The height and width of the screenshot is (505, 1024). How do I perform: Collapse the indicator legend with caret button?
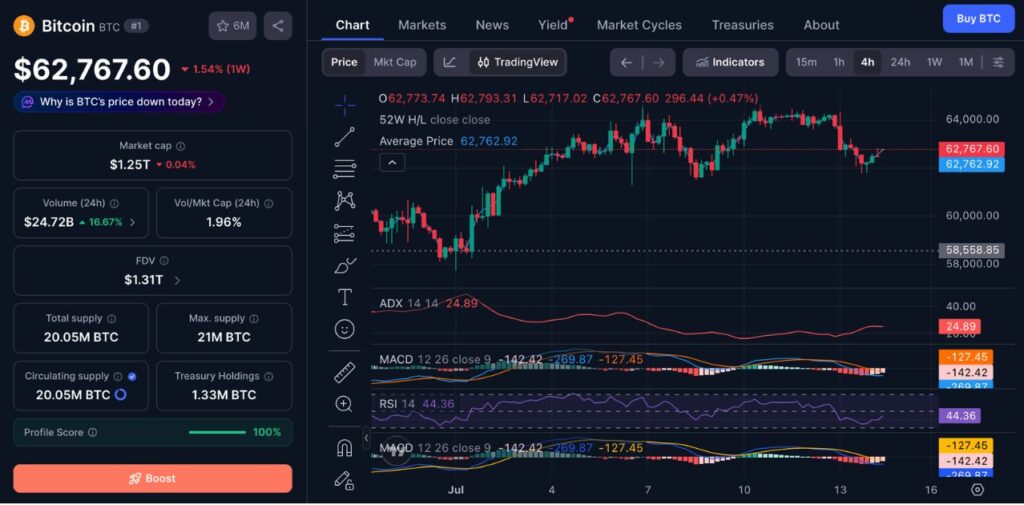[x=392, y=163]
